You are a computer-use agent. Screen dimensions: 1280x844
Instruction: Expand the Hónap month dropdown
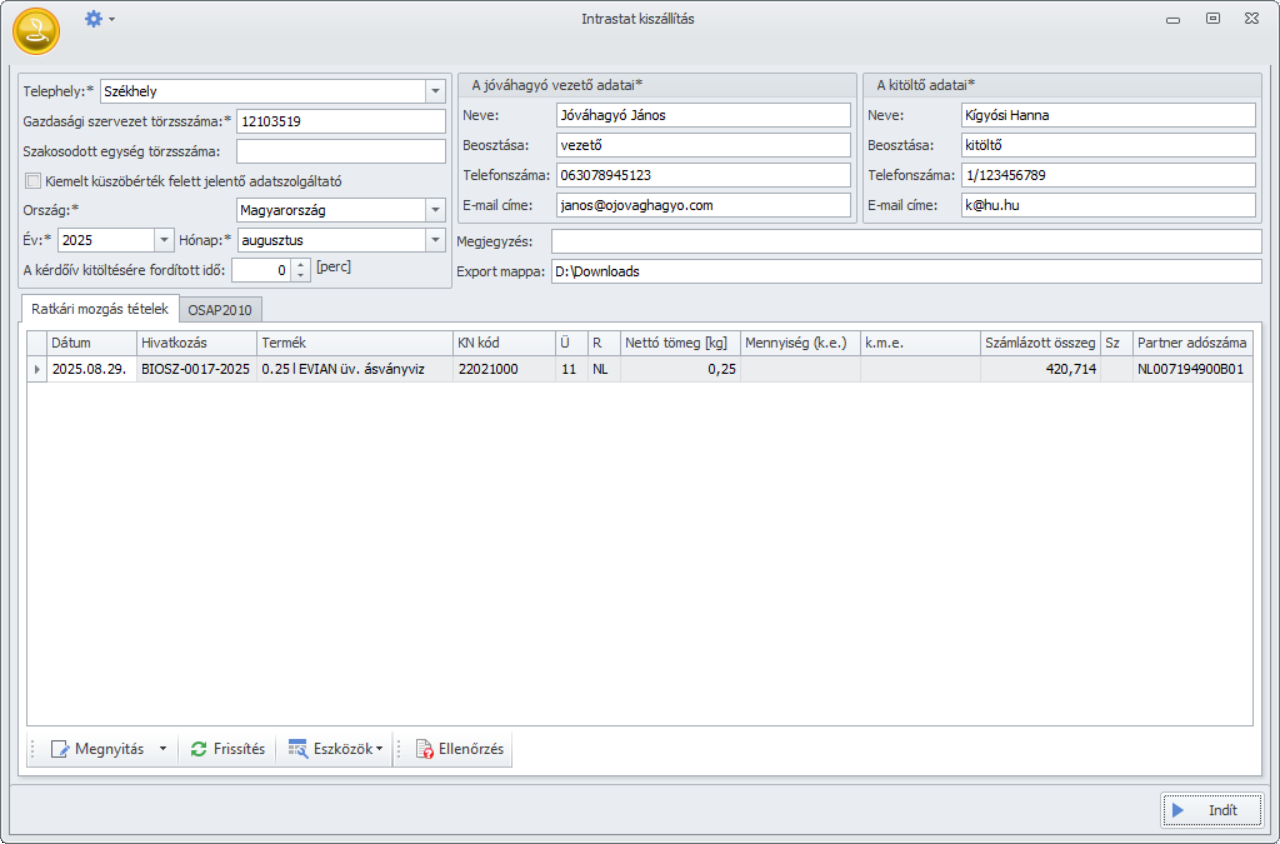[x=435, y=240]
